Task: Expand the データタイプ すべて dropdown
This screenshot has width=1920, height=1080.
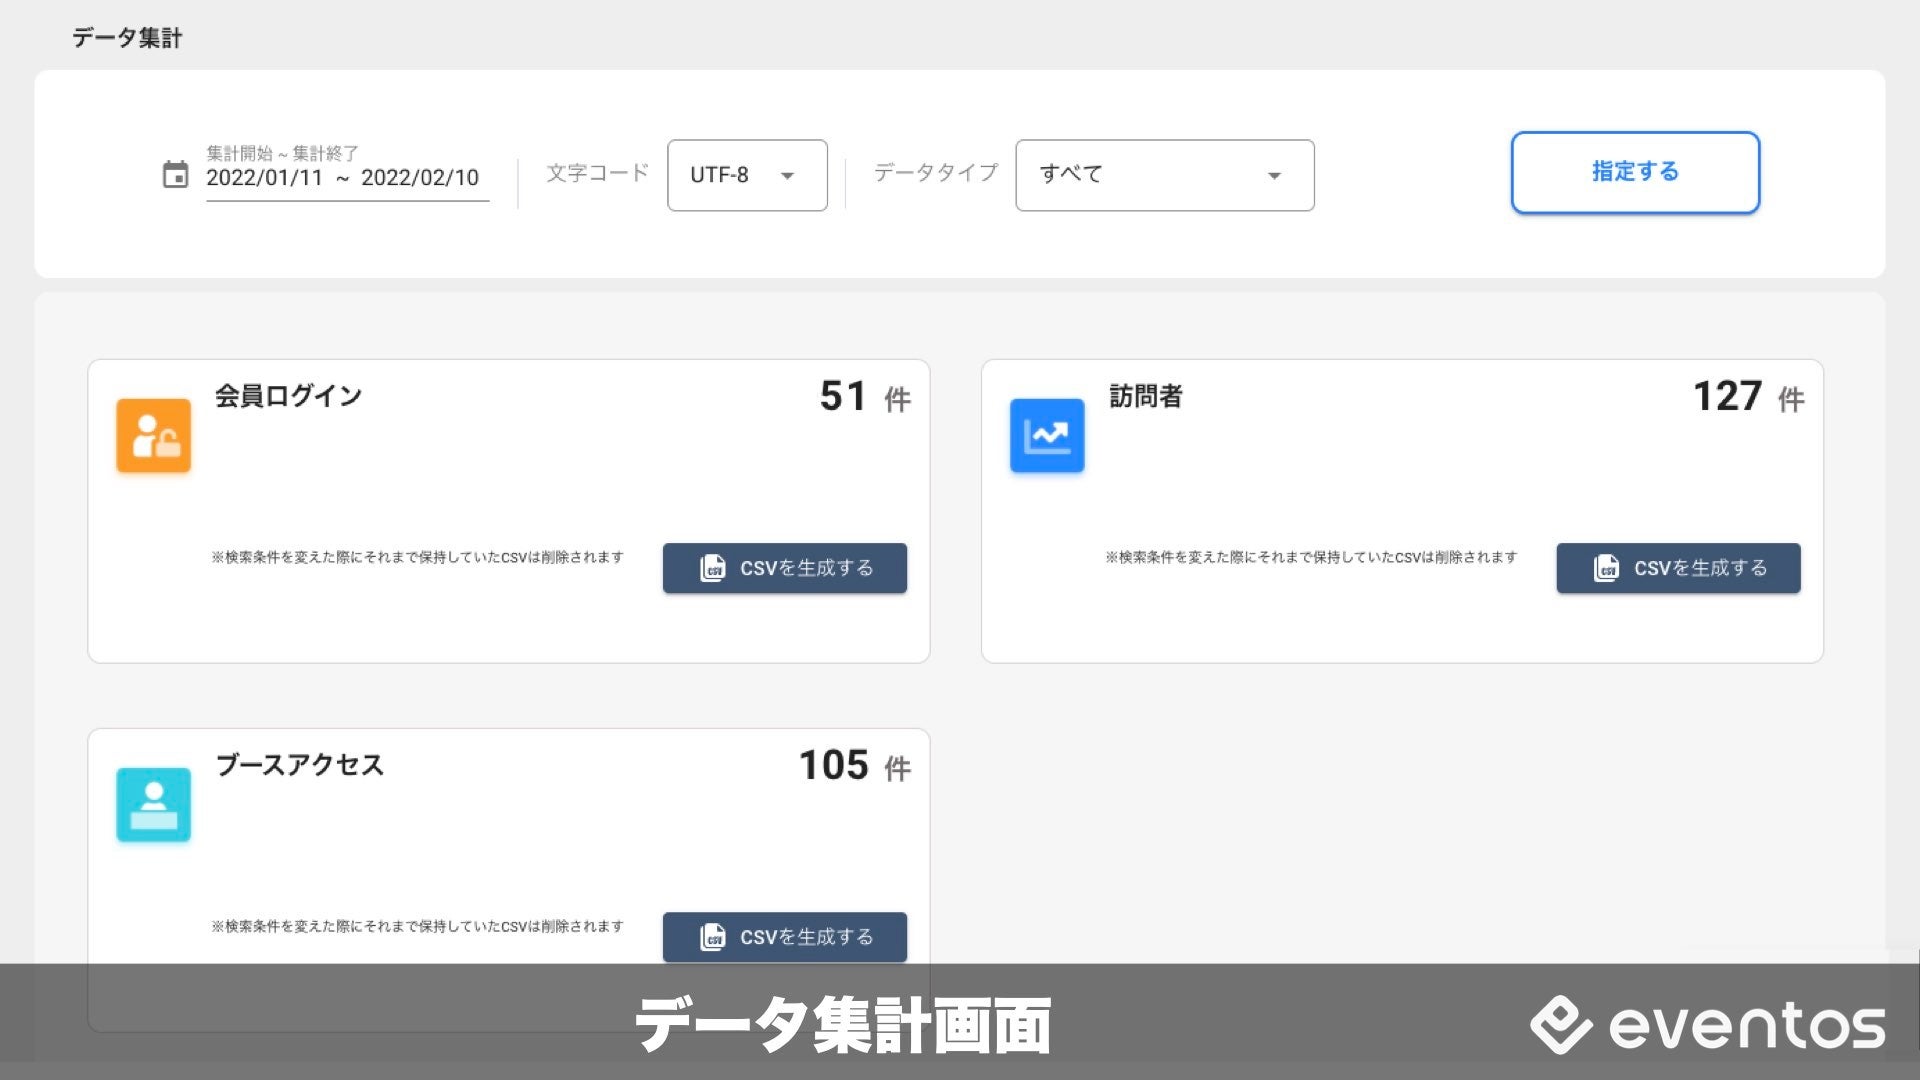Action: tap(1150, 175)
